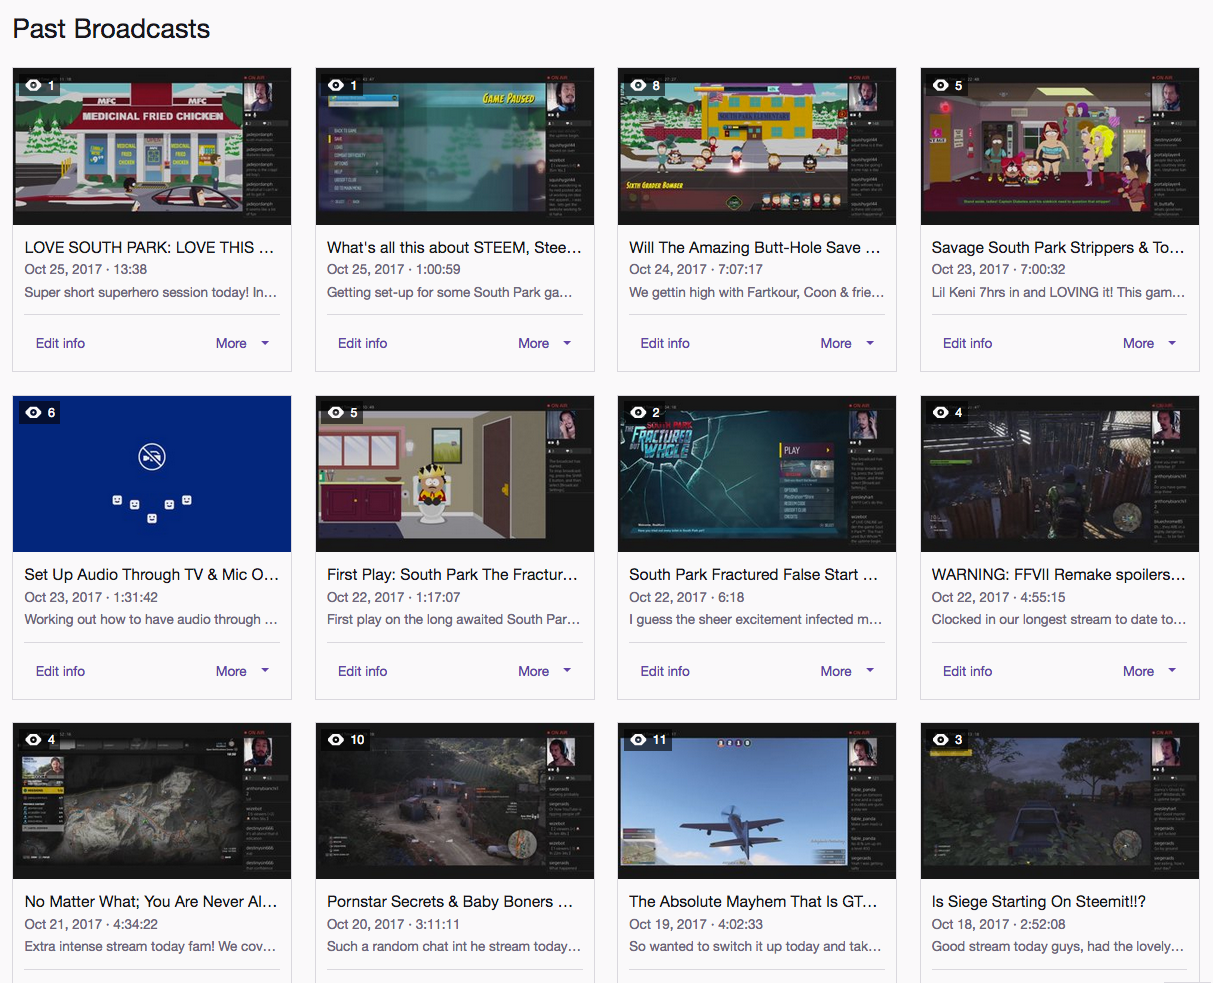Click description Getting set-up for some South Park
This screenshot has width=1213, height=983.
(x=450, y=292)
